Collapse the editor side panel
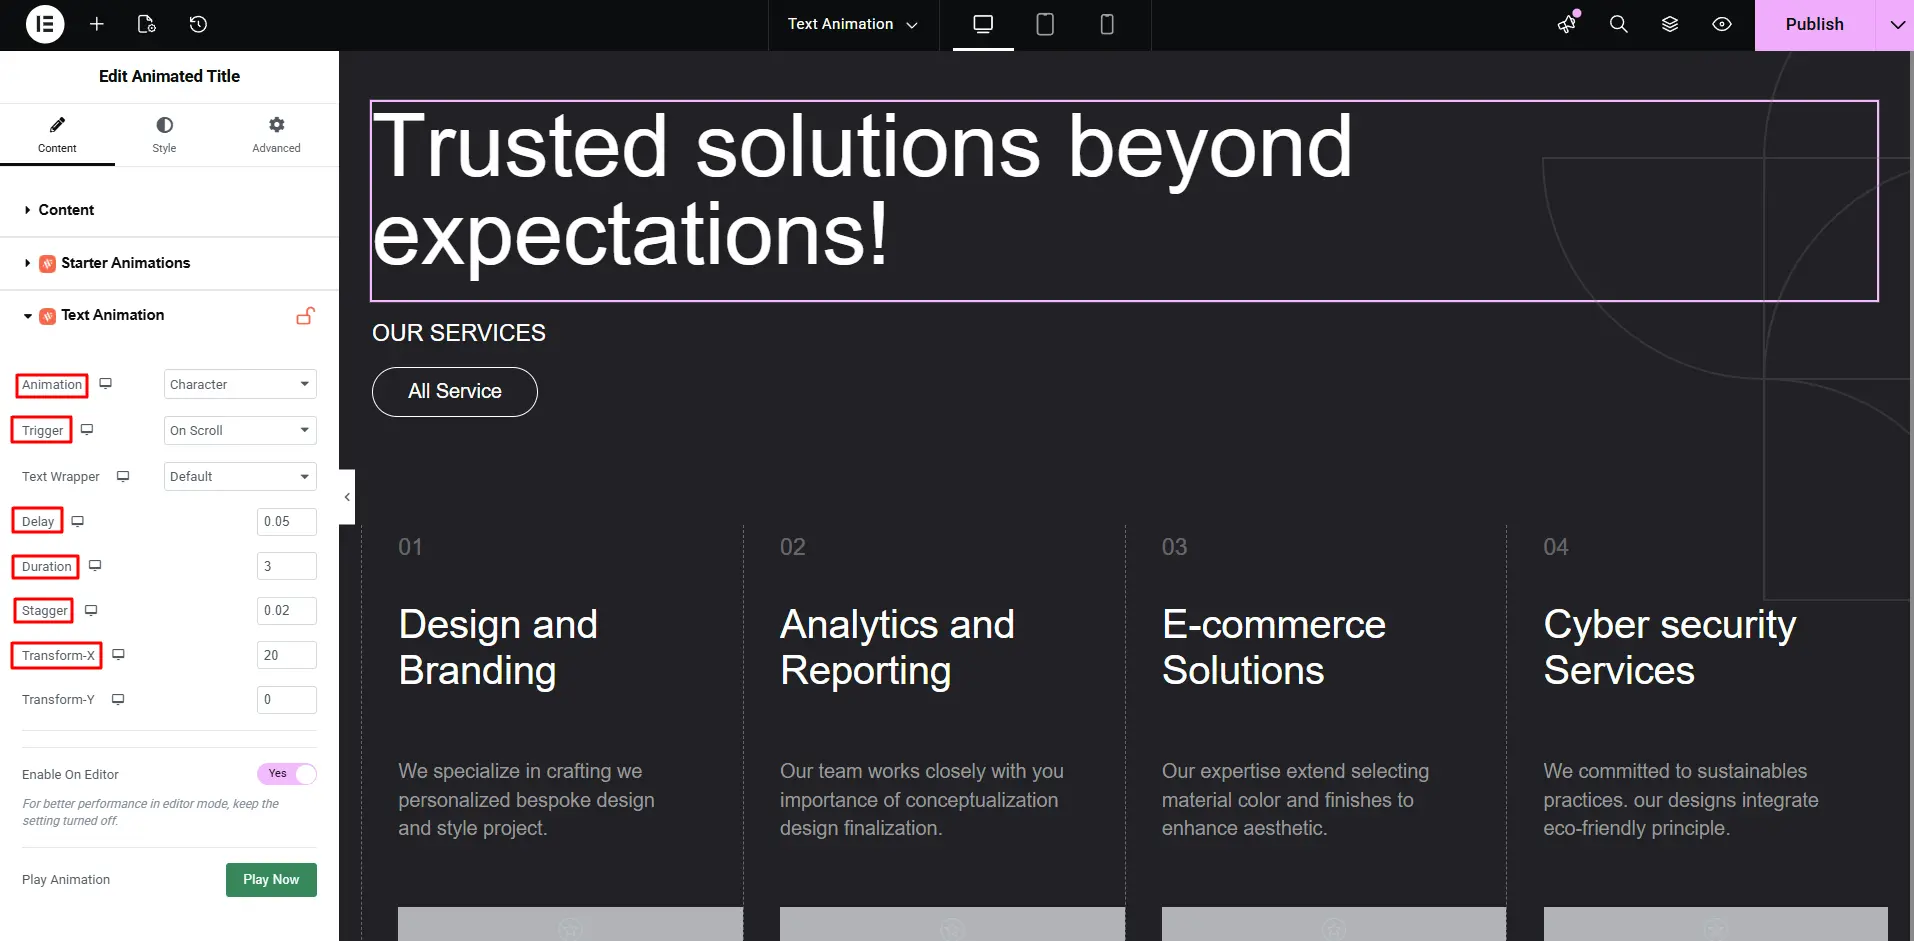This screenshot has width=1914, height=941. (347, 497)
